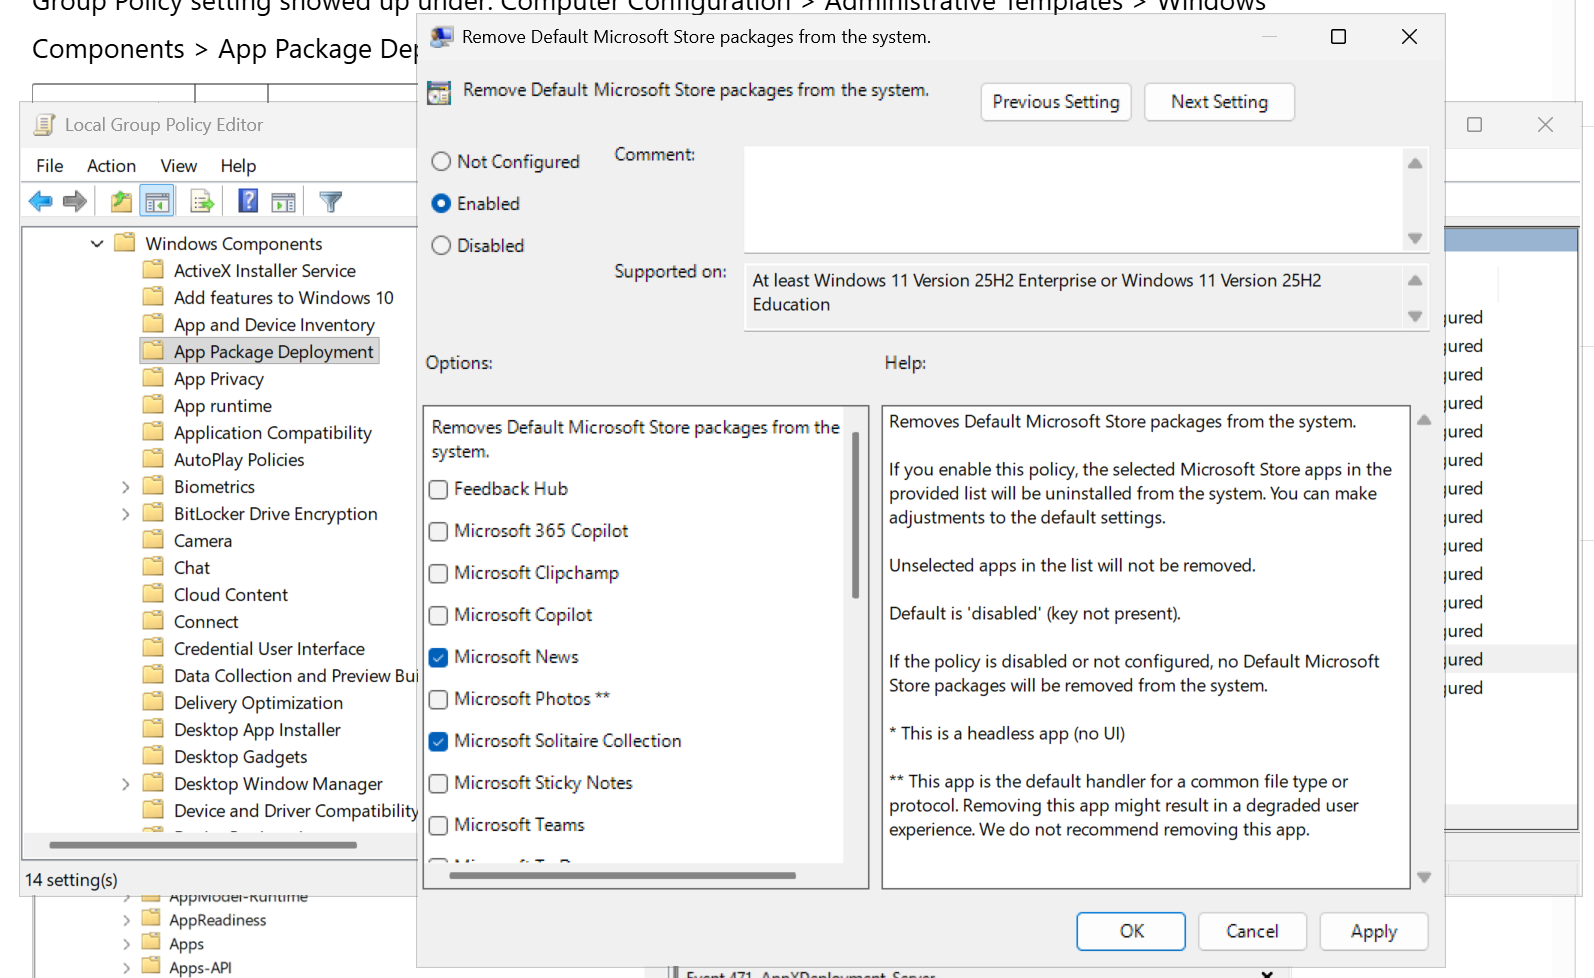Check the Microsoft Sticky Notes checkbox

click(x=438, y=784)
